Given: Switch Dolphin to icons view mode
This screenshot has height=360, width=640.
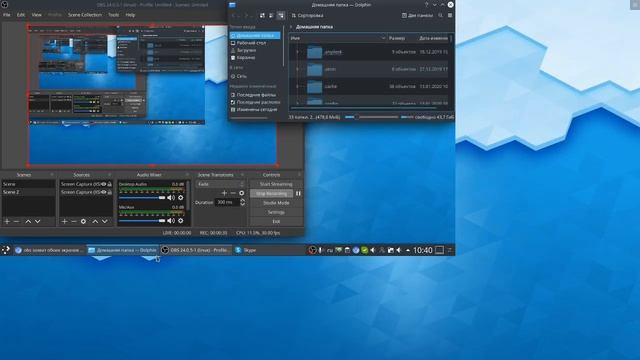Looking at the screenshot, I should (x=262, y=16).
